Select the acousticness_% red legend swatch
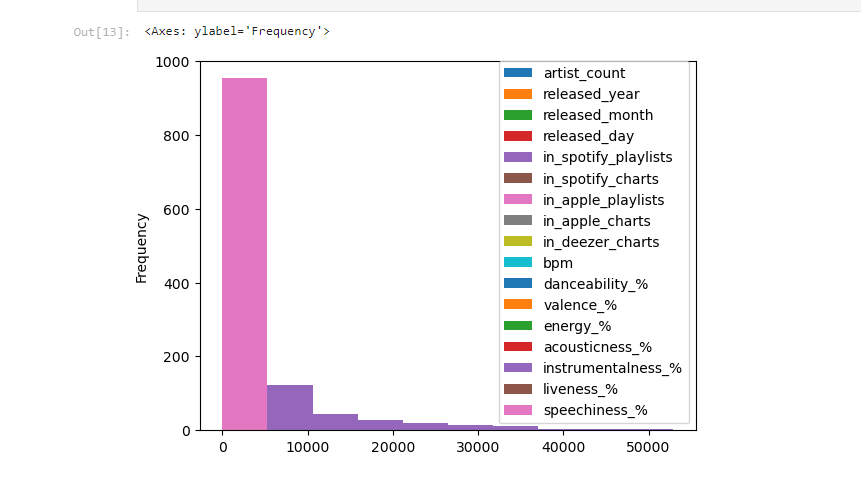The height and width of the screenshot is (477, 861). [x=518, y=347]
